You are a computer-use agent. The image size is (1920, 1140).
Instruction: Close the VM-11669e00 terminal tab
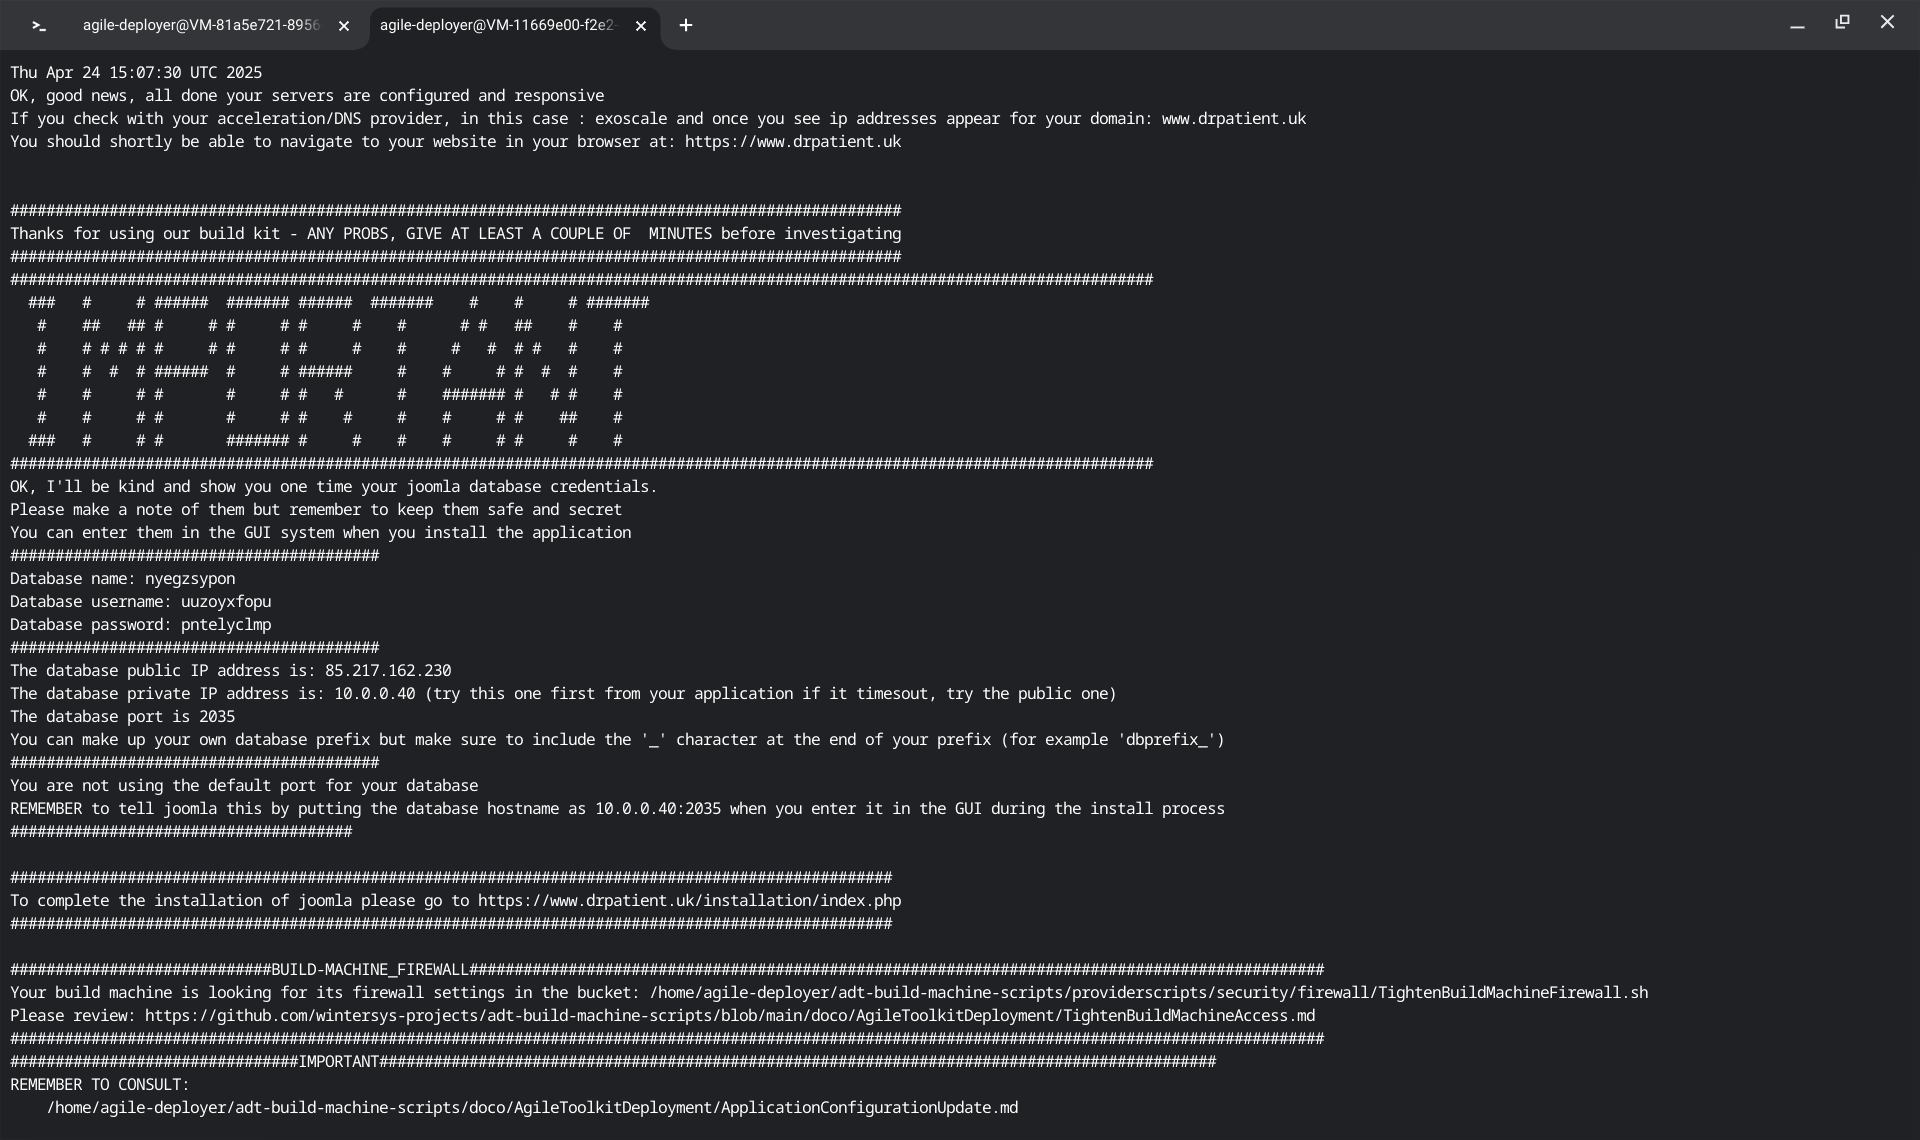pyautogui.click(x=641, y=26)
